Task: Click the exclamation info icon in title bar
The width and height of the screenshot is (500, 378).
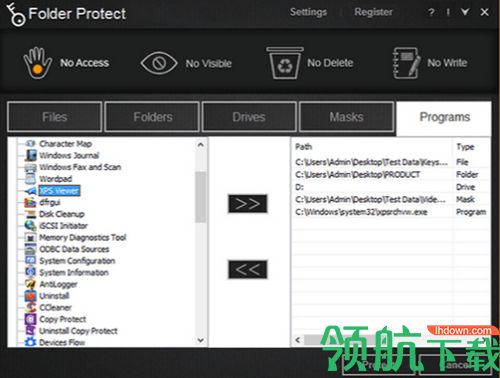Action: [448, 13]
